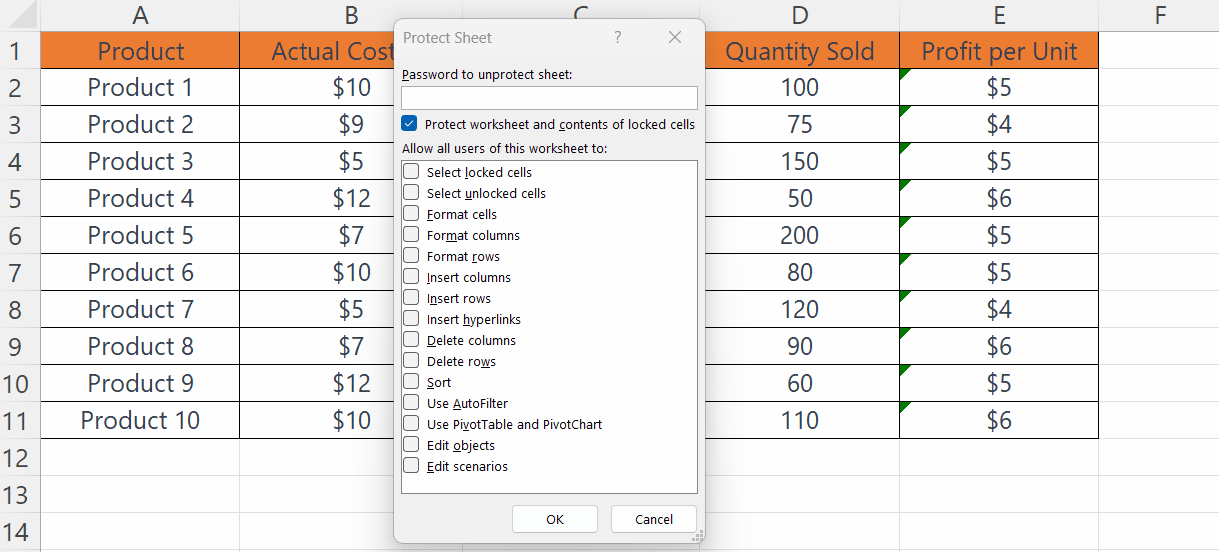
Task: Click quantity sold 75 cell
Action: coord(802,125)
